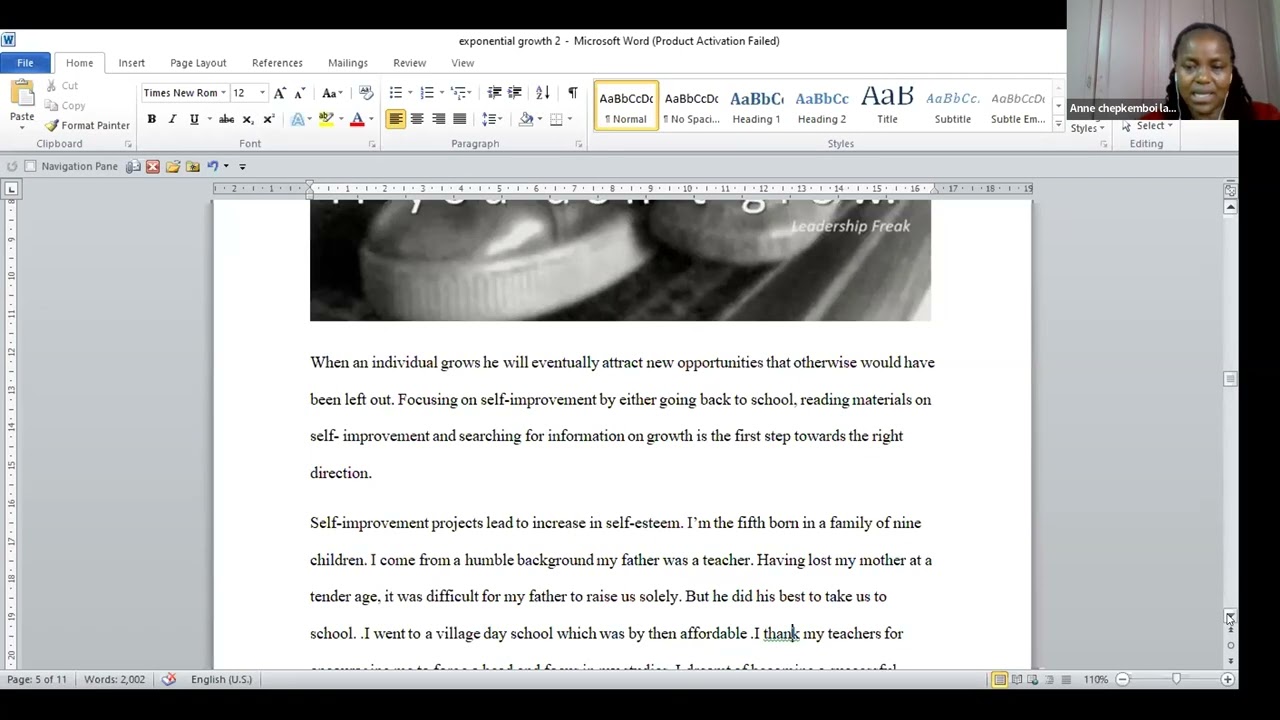This screenshot has width=1280, height=720.
Task: Open the File tab
Action: 25,63
